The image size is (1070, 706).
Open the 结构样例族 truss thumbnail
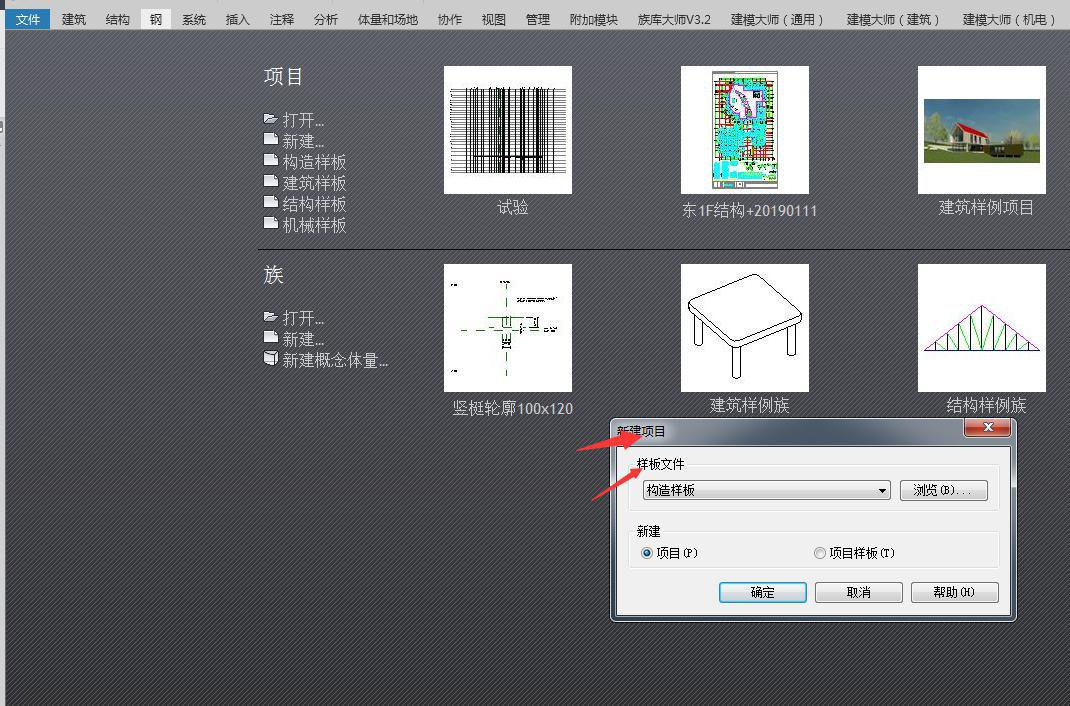point(981,327)
